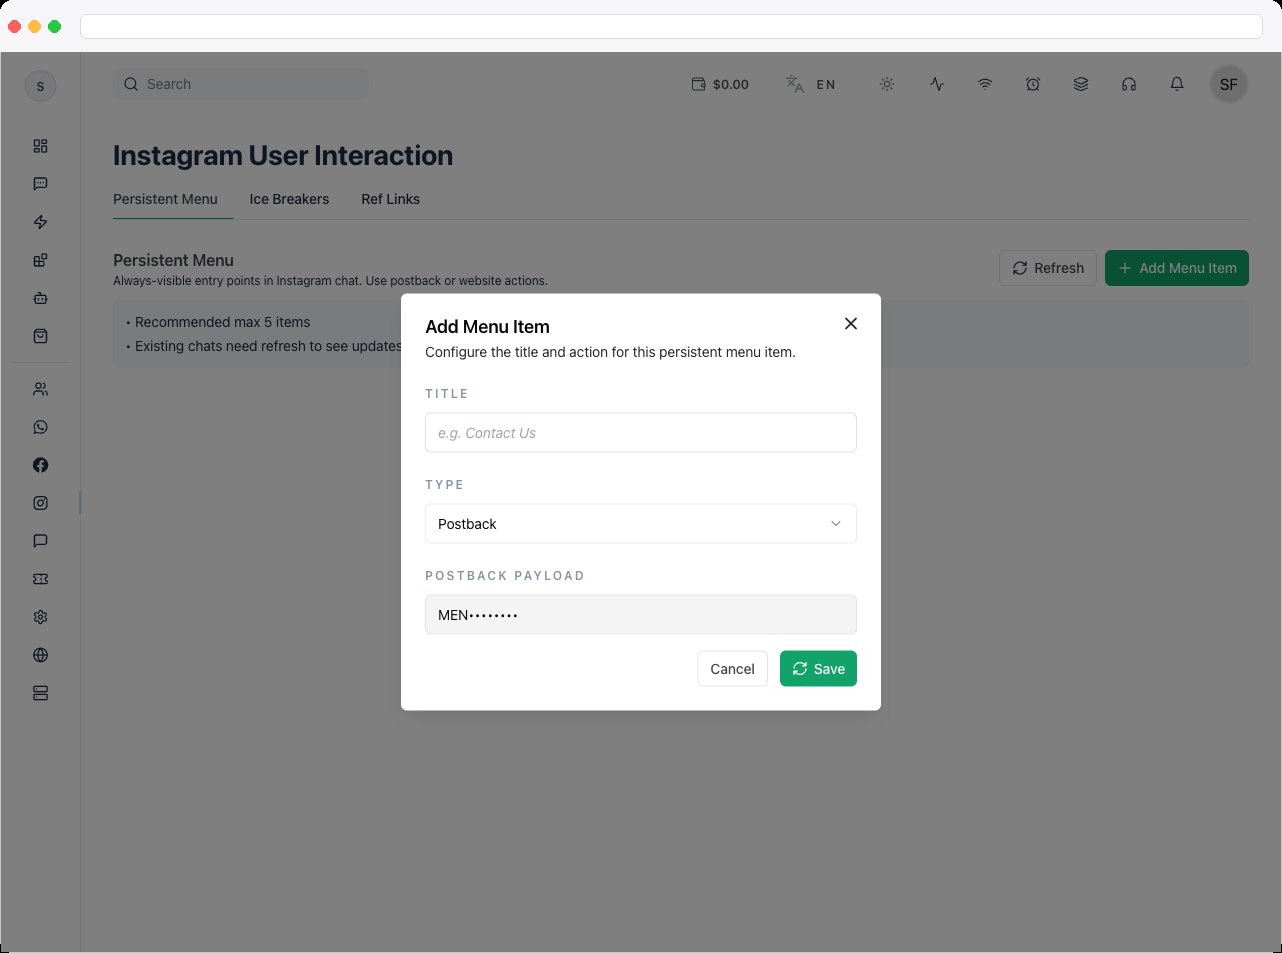The image size is (1282, 953).
Task: Cancel the Add Menu Item dialog
Action: (x=732, y=669)
